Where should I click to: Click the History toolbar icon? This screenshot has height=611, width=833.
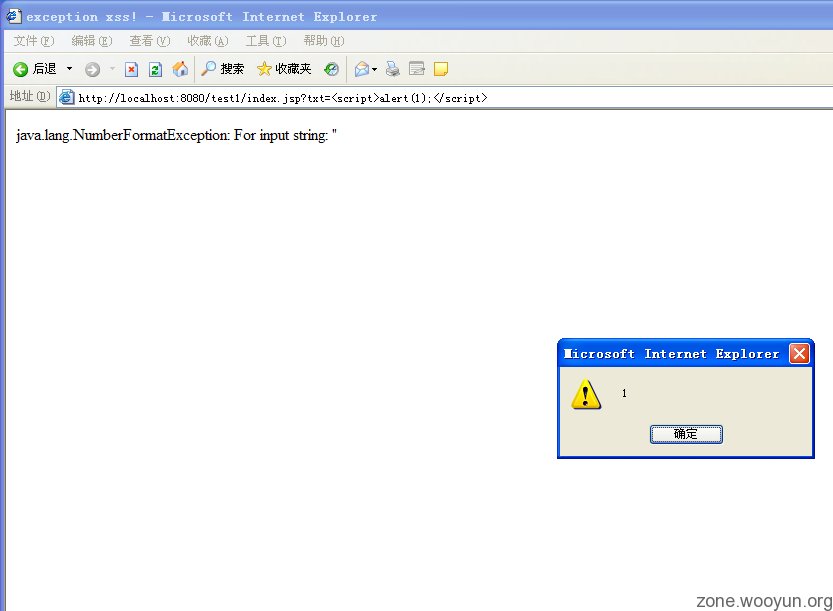331,69
